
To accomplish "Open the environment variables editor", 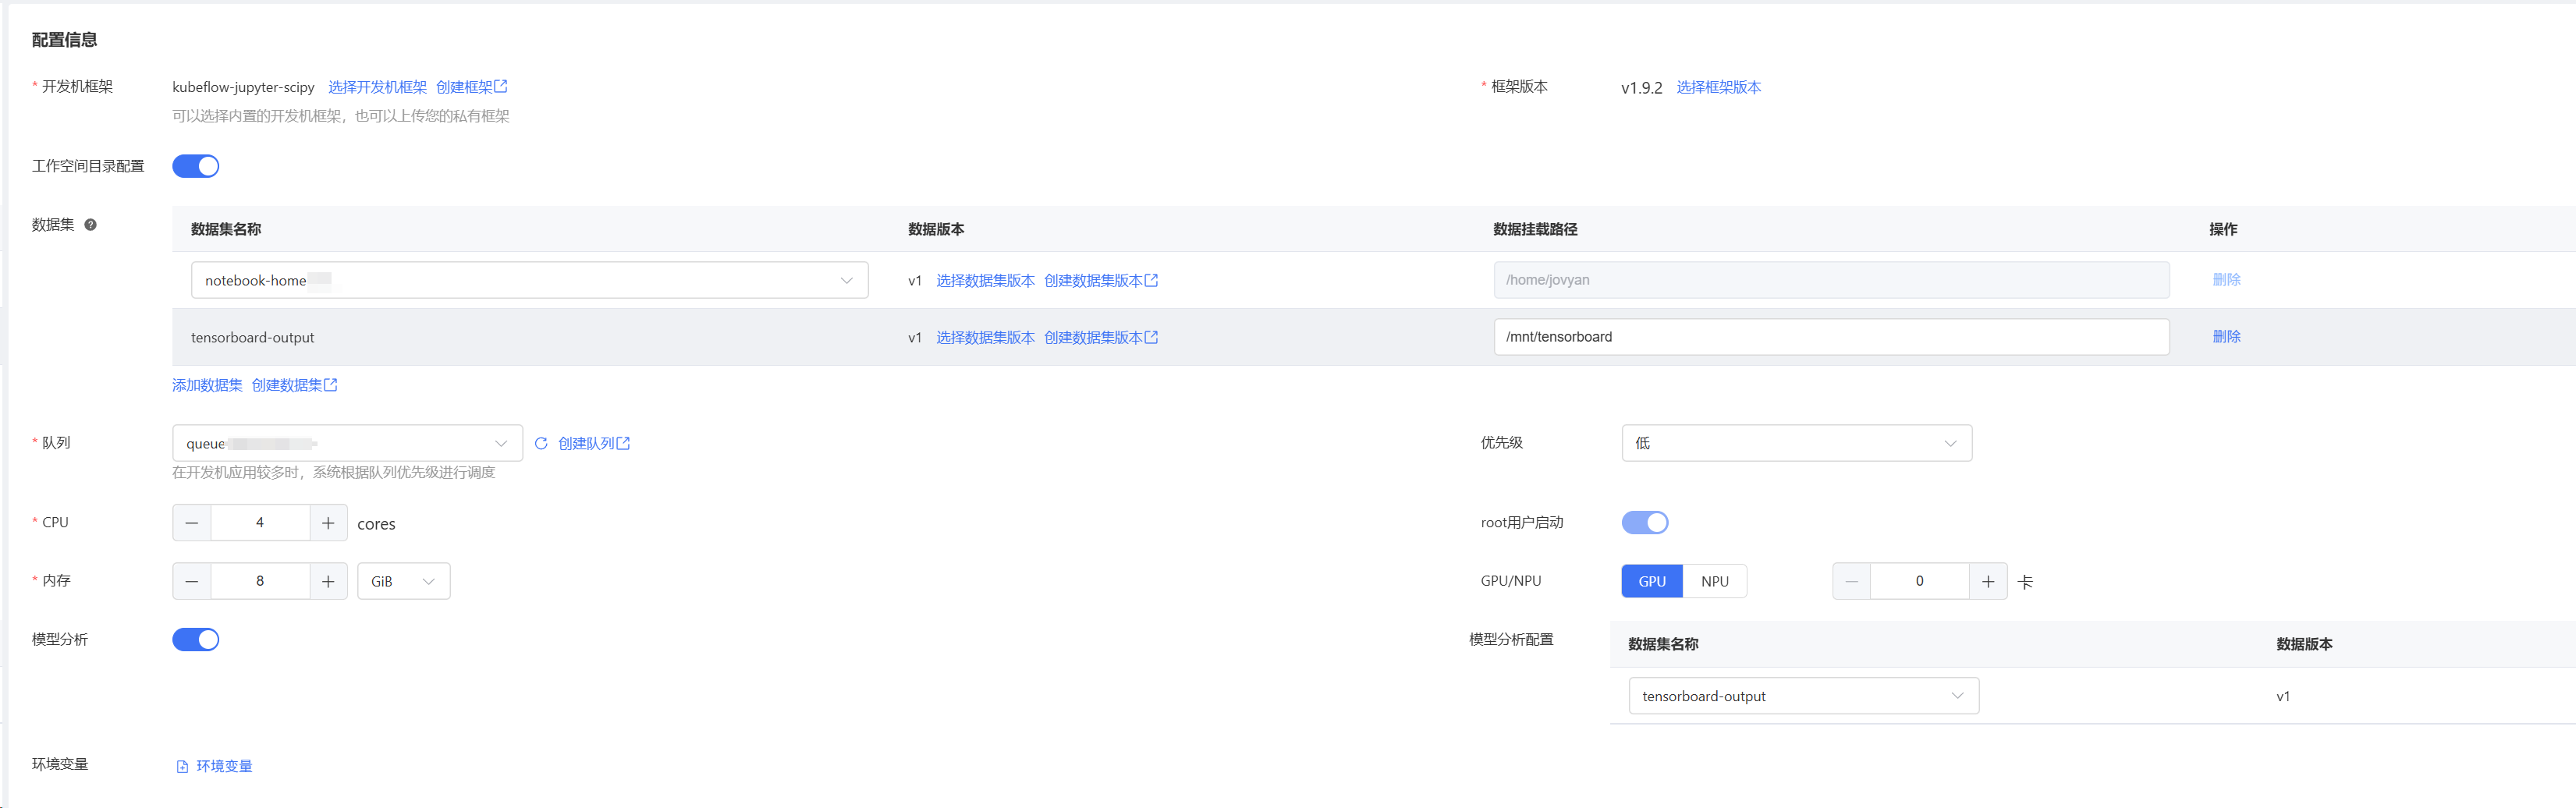I will coord(215,766).
